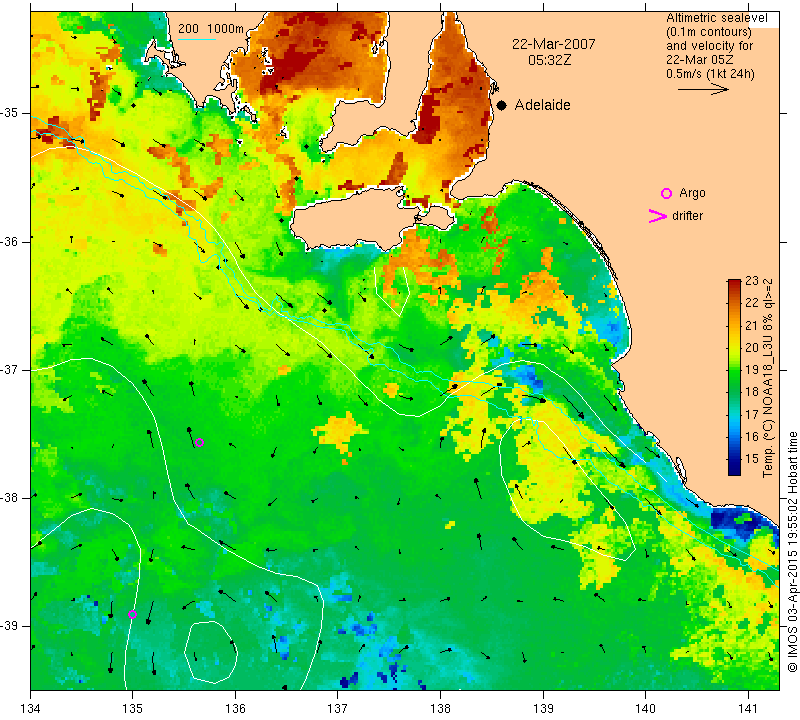Click the cyan depth contour legend line

[197, 39]
